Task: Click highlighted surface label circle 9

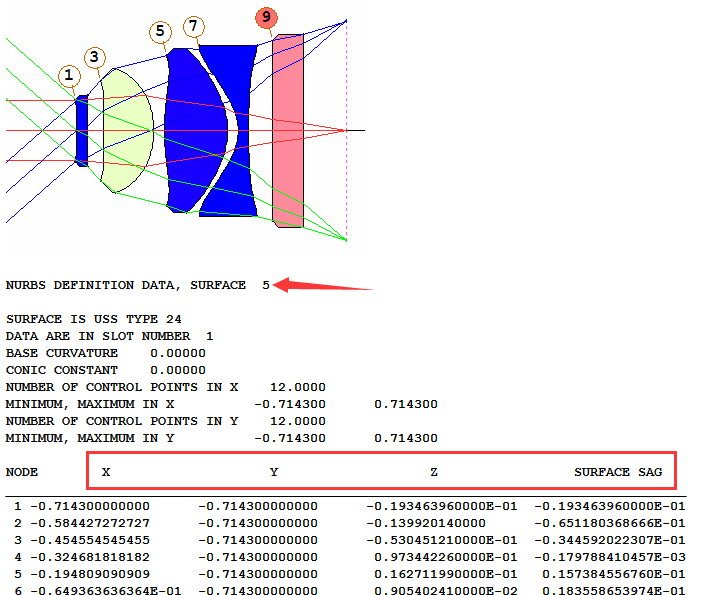Action: coord(266,17)
